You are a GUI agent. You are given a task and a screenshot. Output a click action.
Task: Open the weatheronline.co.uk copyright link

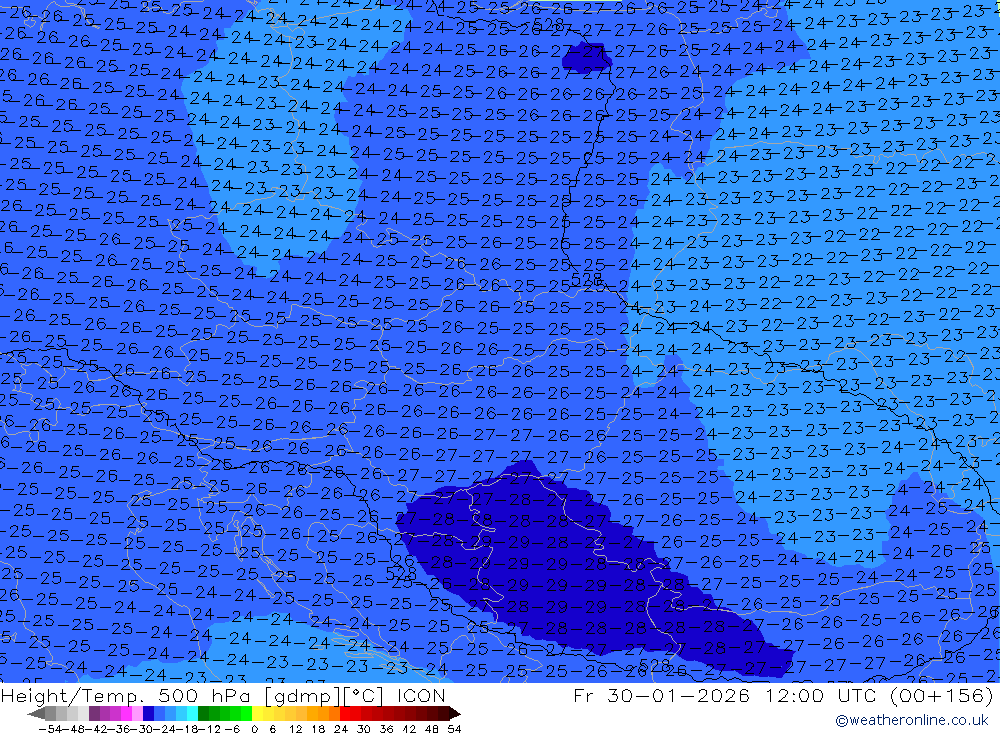click(x=912, y=720)
